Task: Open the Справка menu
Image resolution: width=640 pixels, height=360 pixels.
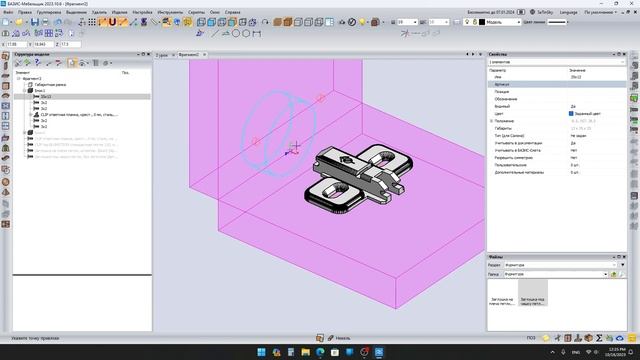Action: click(233, 12)
